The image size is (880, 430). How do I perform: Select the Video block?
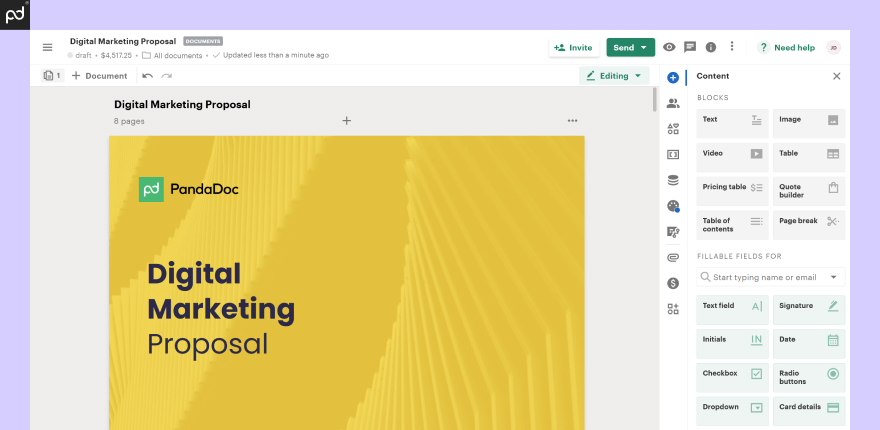click(x=732, y=157)
